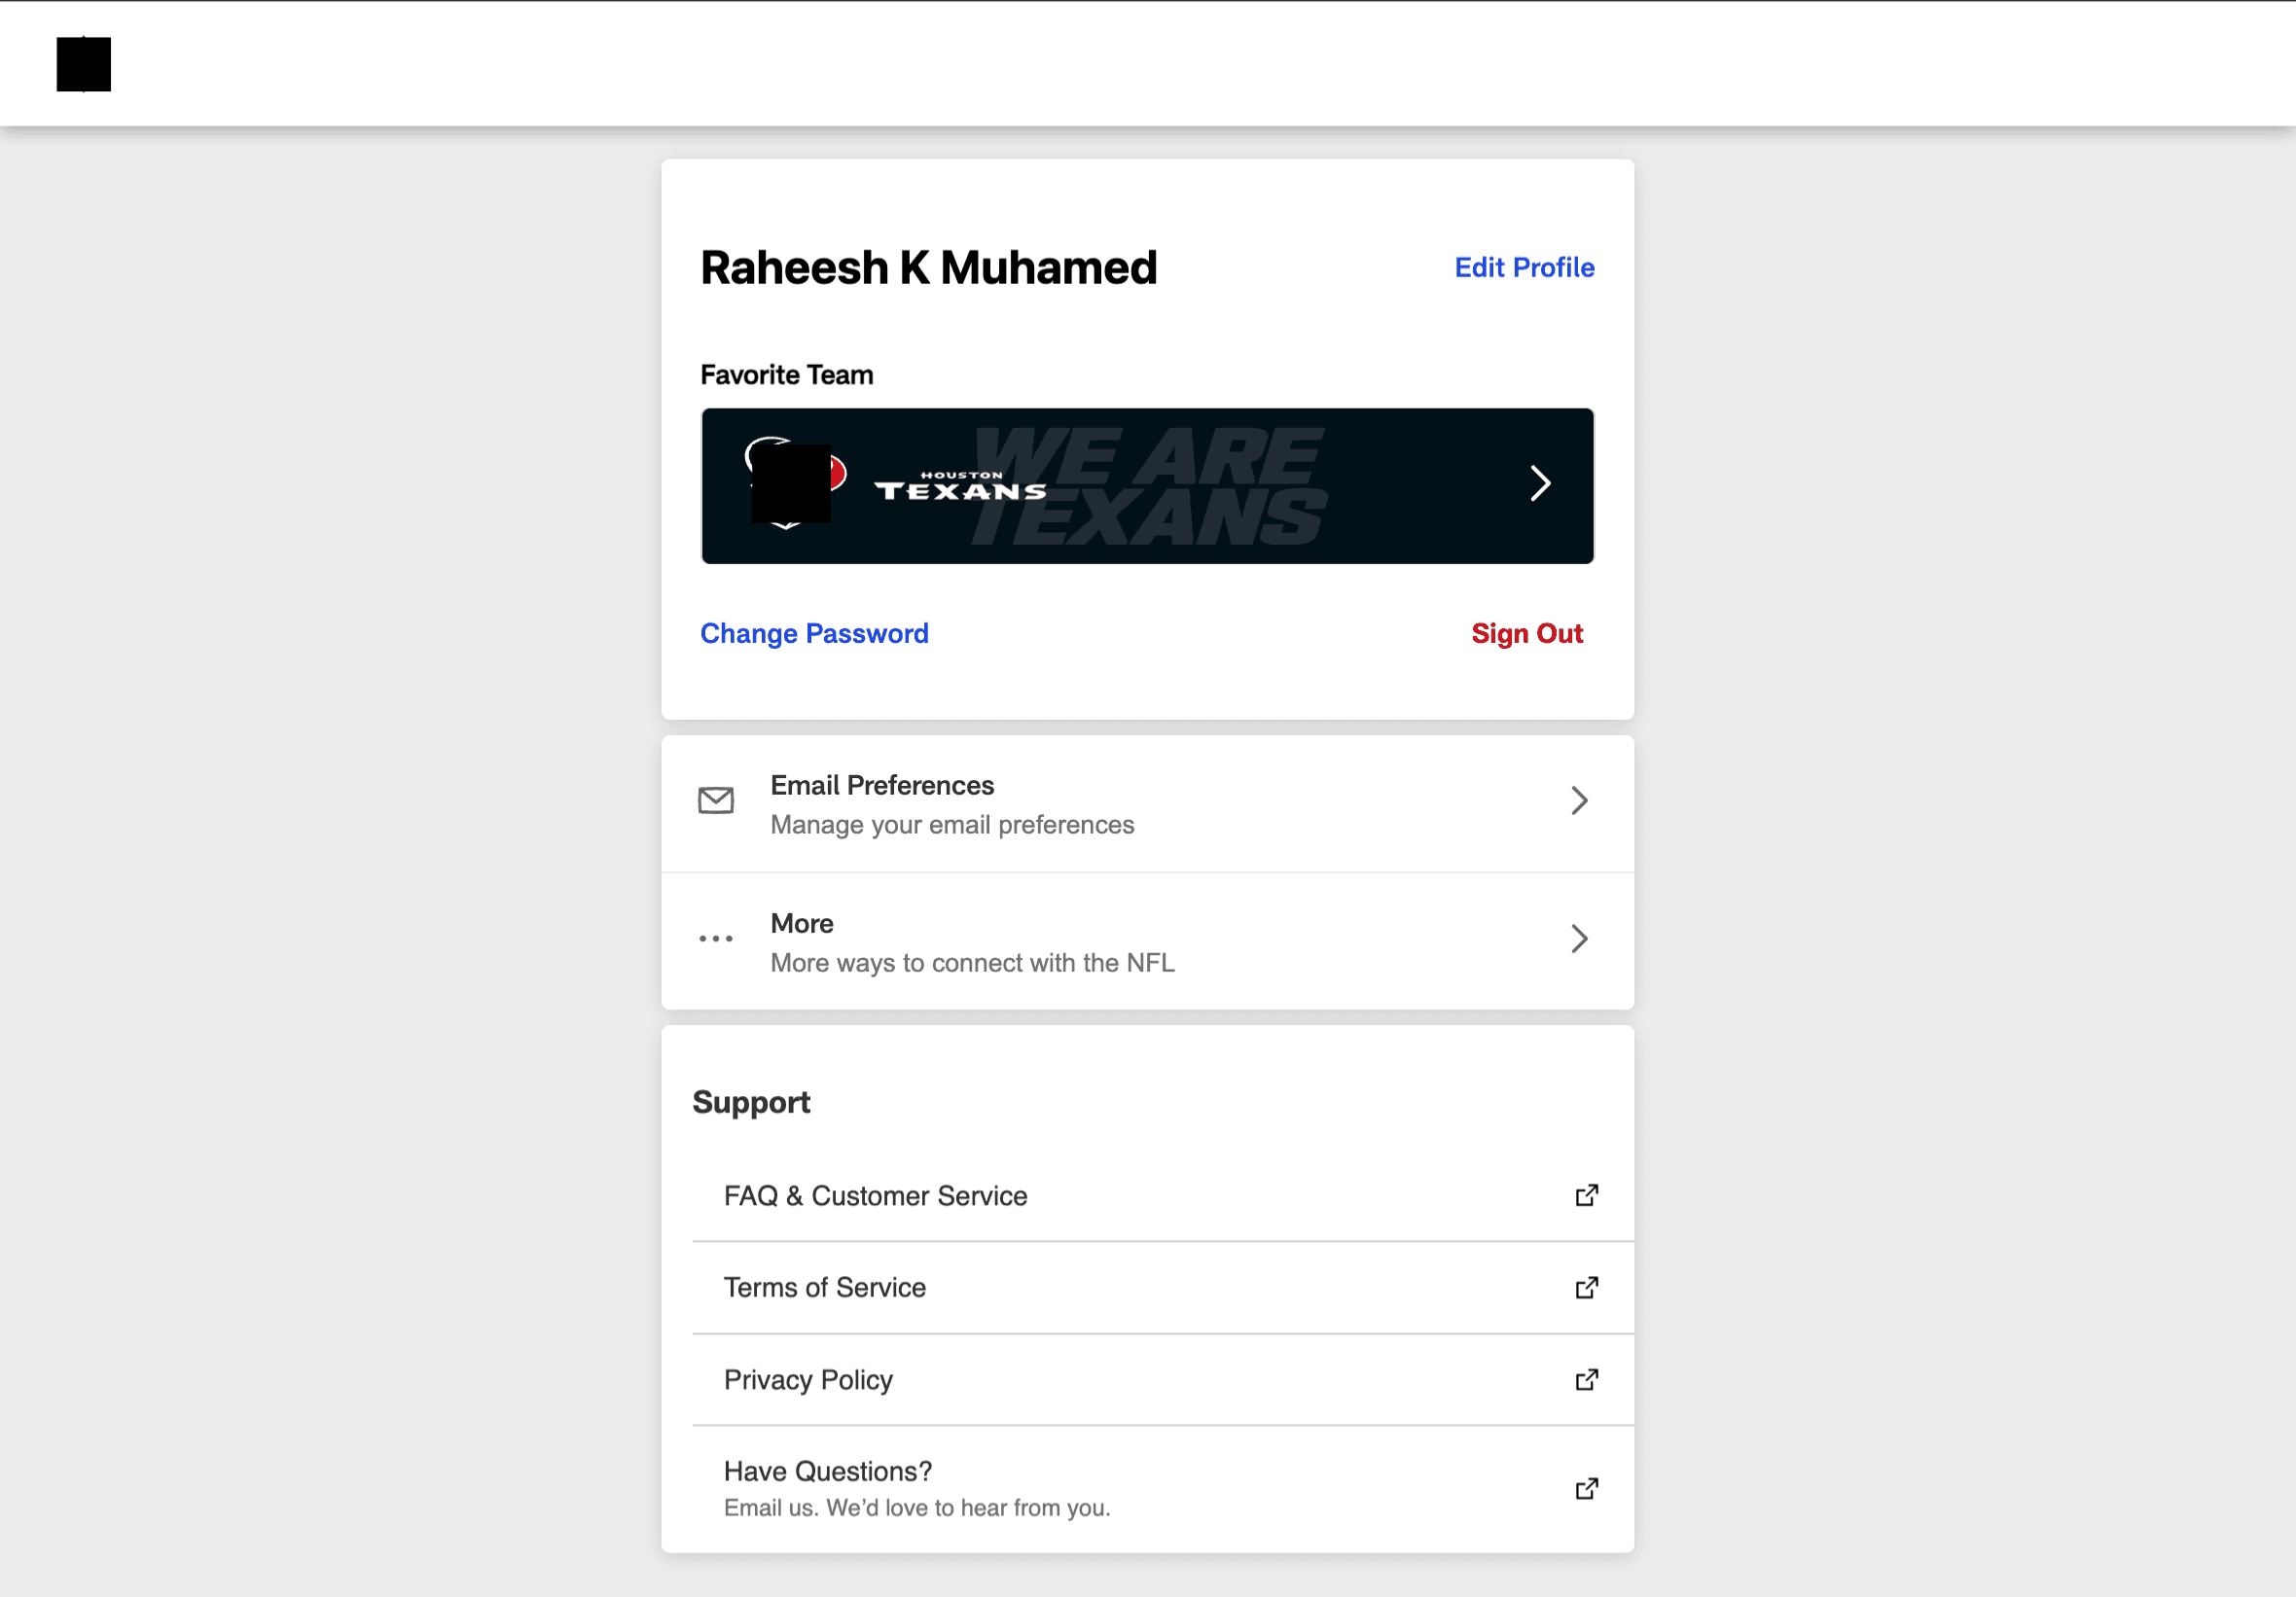Open the Privacy Policy entry
The height and width of the screenshot is (1597, 2296).
click(807, 1379)
